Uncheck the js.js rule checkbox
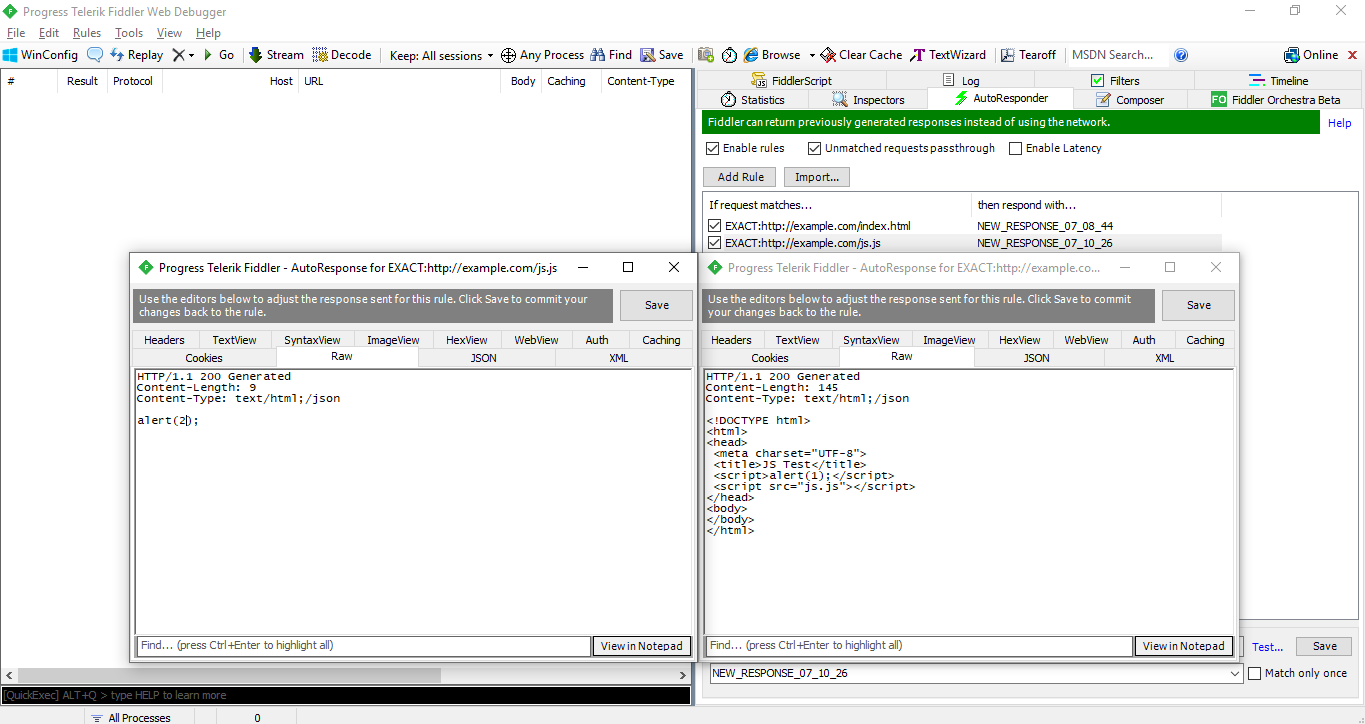The image size is (1365, 724). click(714, 243)
